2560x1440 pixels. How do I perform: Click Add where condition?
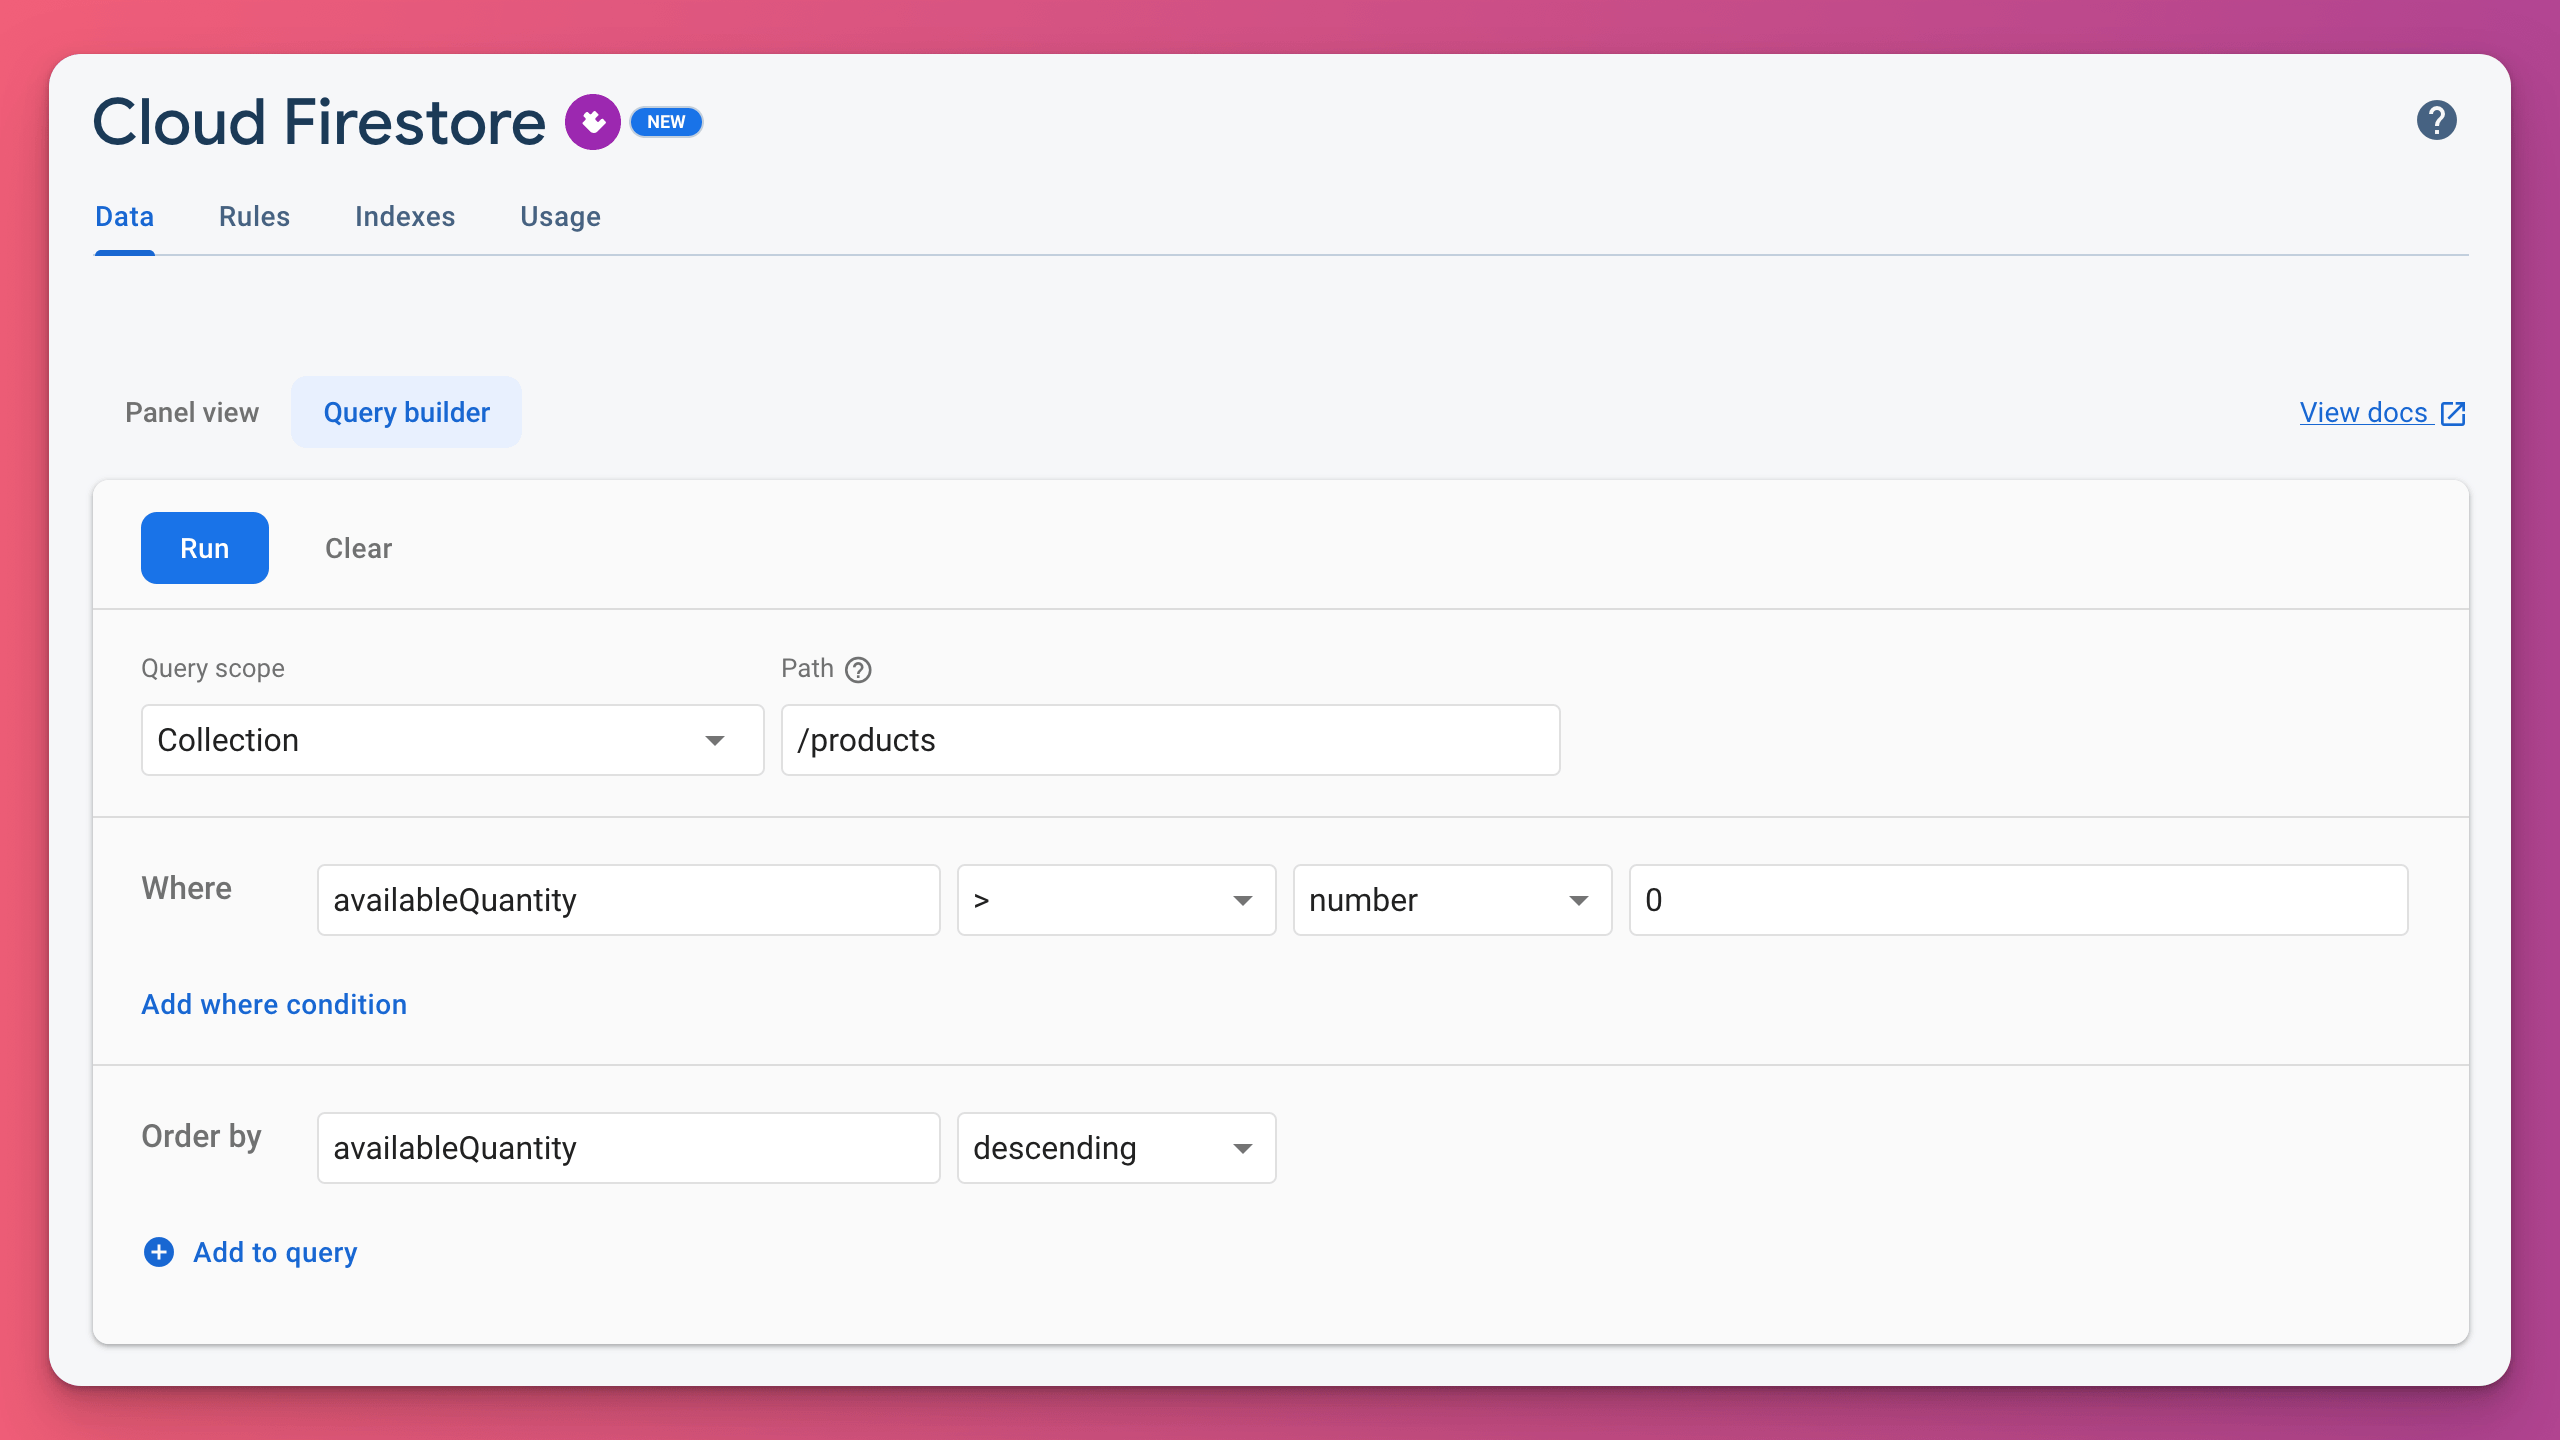point(274,1004)
